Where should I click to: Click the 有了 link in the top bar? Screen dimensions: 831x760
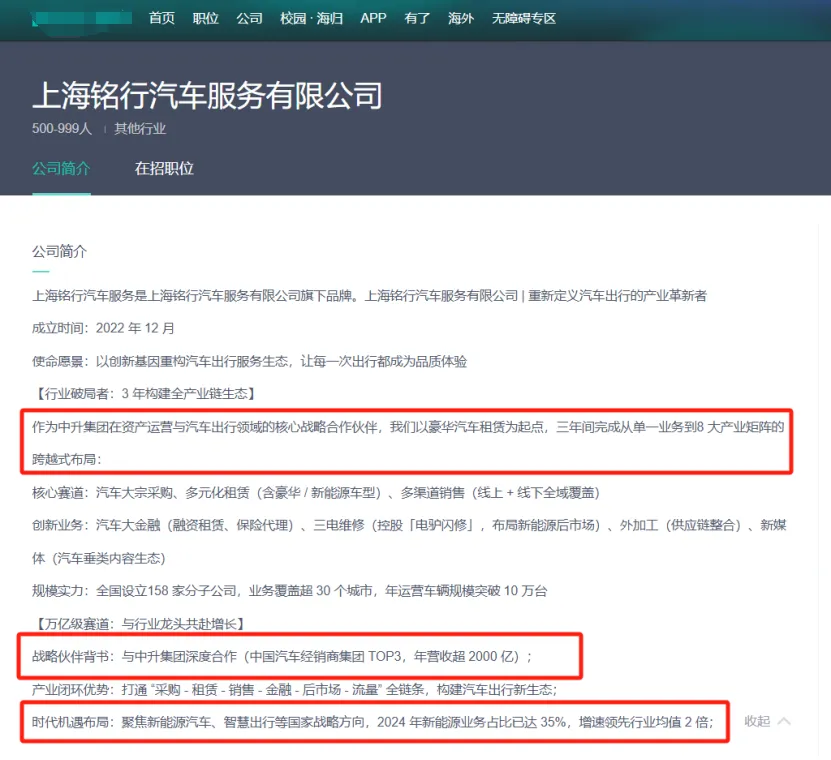(x=416, y=18)
